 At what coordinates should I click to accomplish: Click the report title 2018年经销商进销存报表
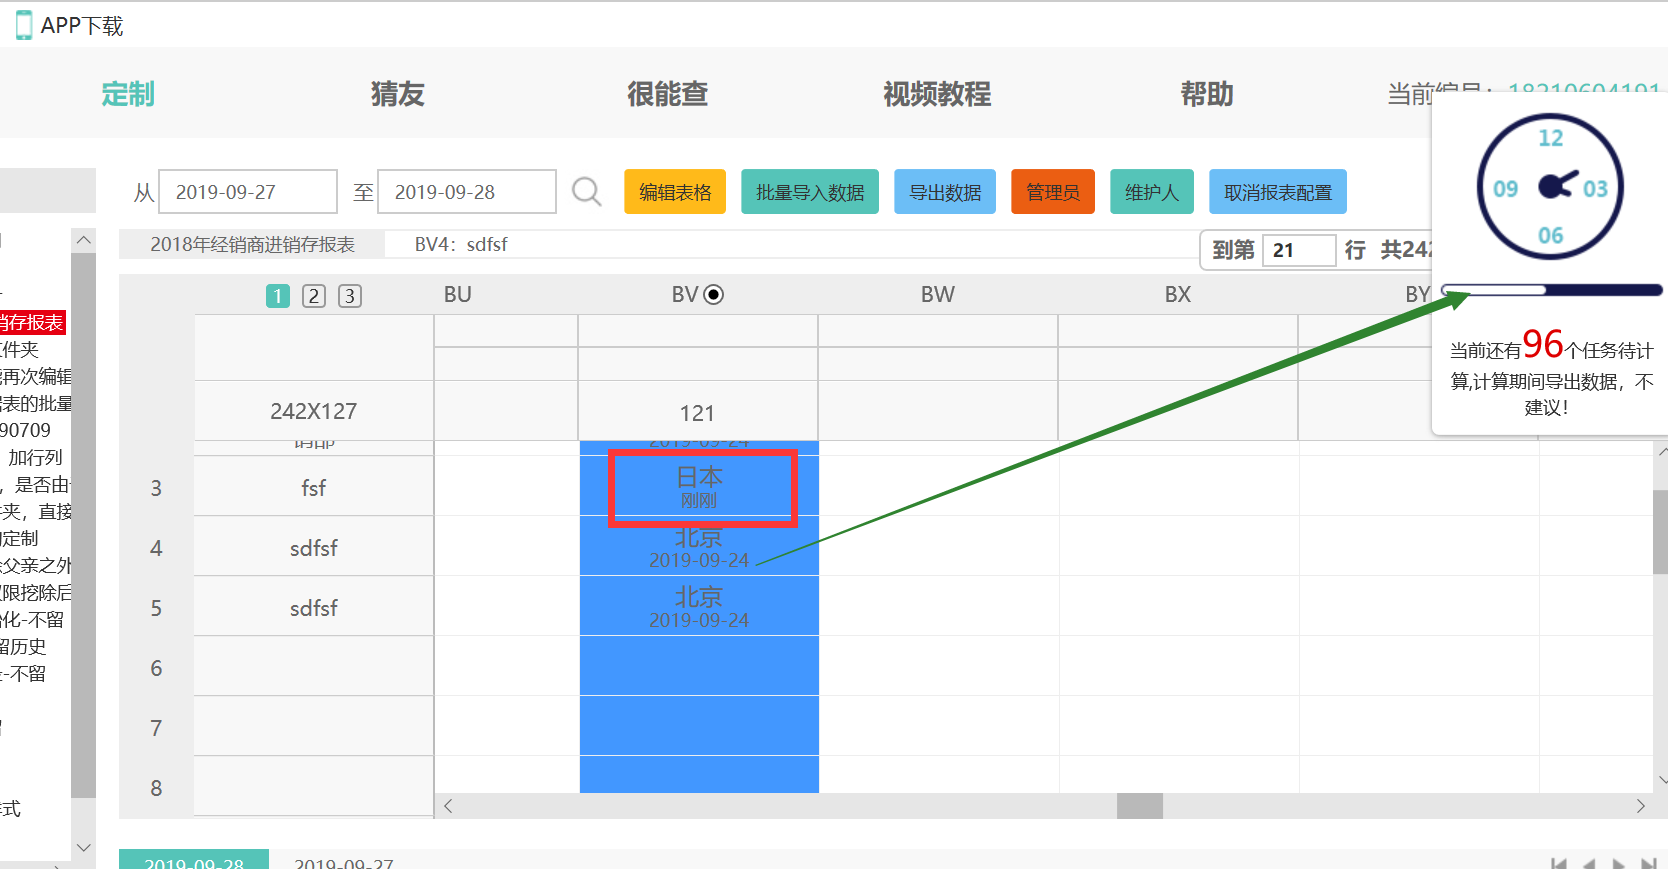(x=253, y=245)
